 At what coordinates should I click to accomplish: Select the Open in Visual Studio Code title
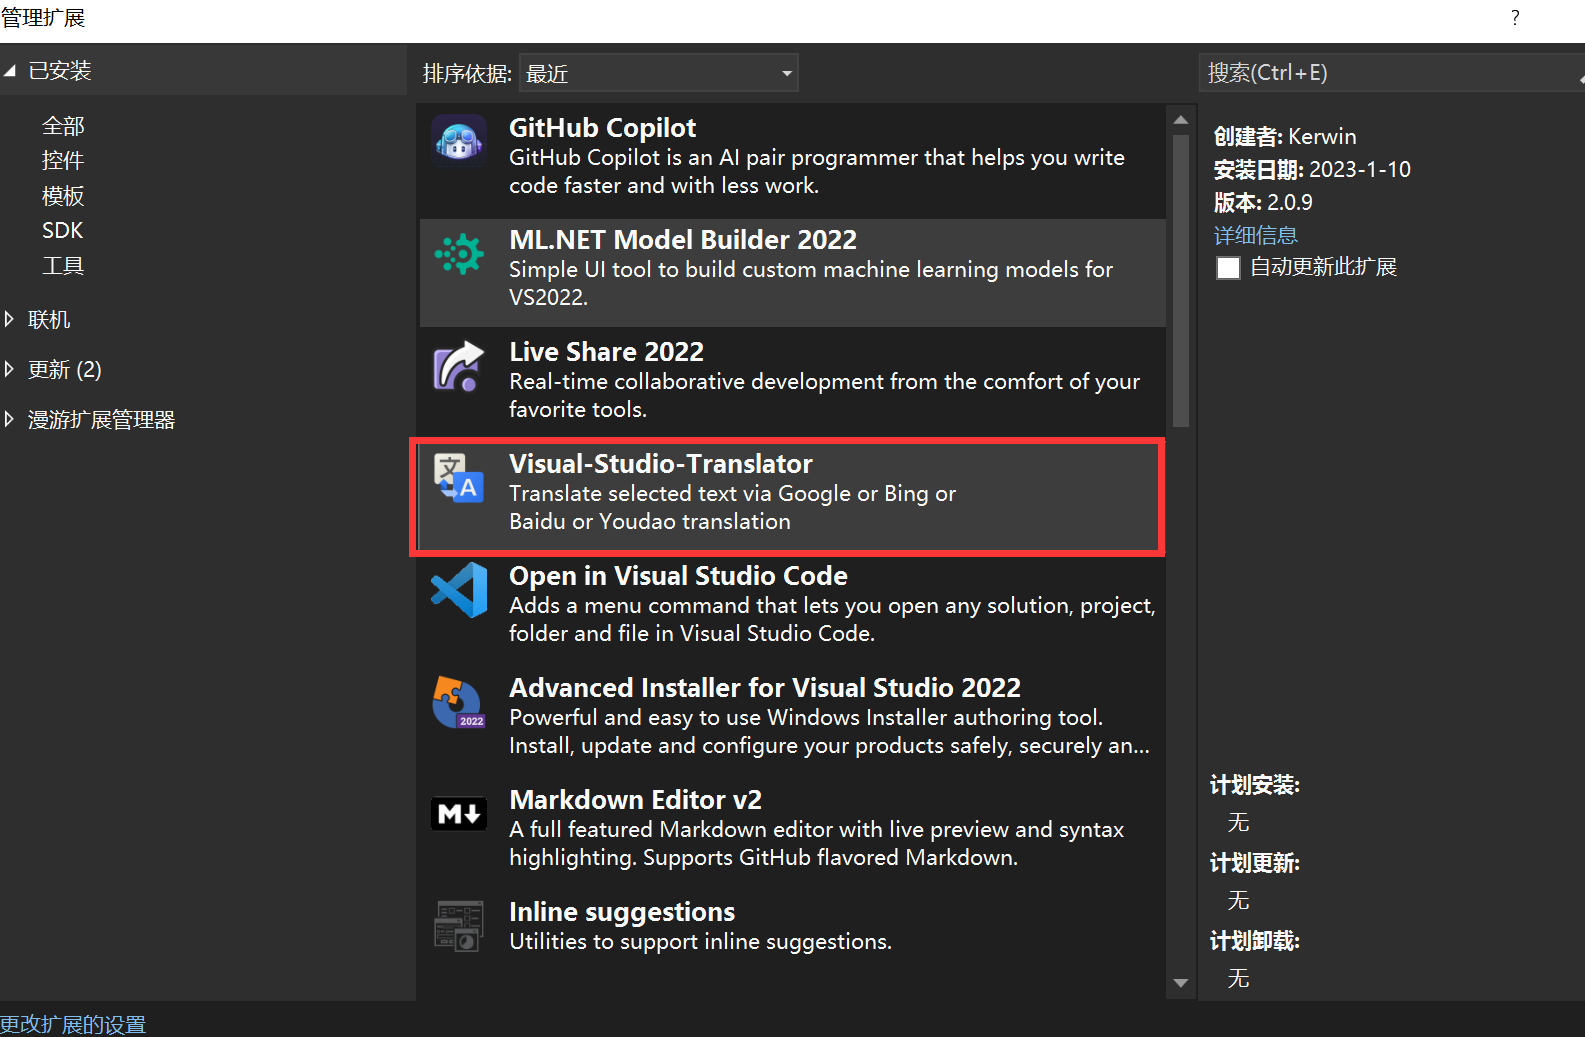coord(678,576)
